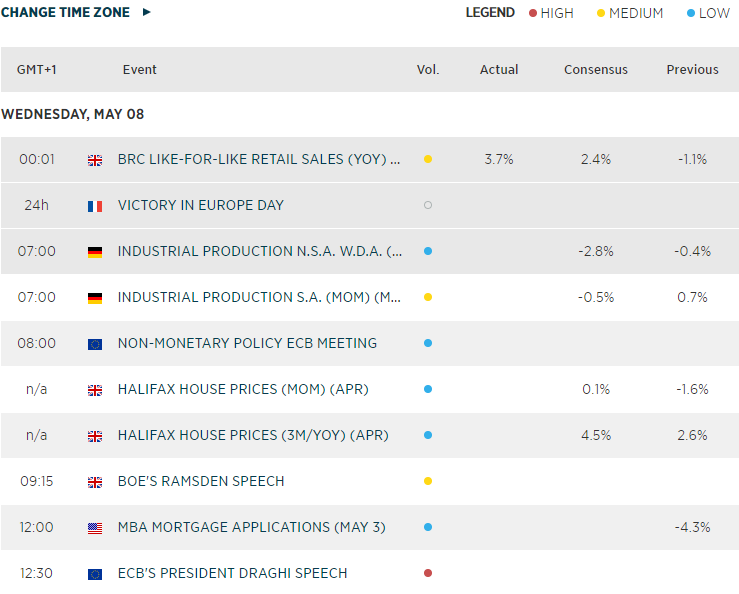Open the Change Time Zone selector
The height and width of the screenshot is (594, 739).
[x=65, y=13]
